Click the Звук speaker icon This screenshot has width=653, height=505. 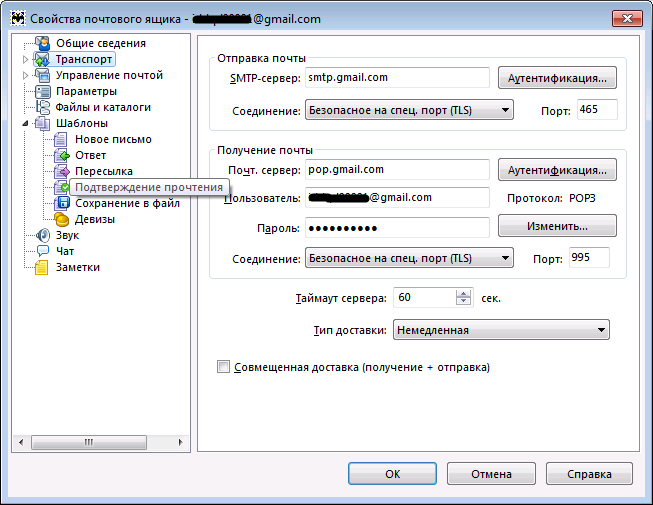[x=42, y=235]
